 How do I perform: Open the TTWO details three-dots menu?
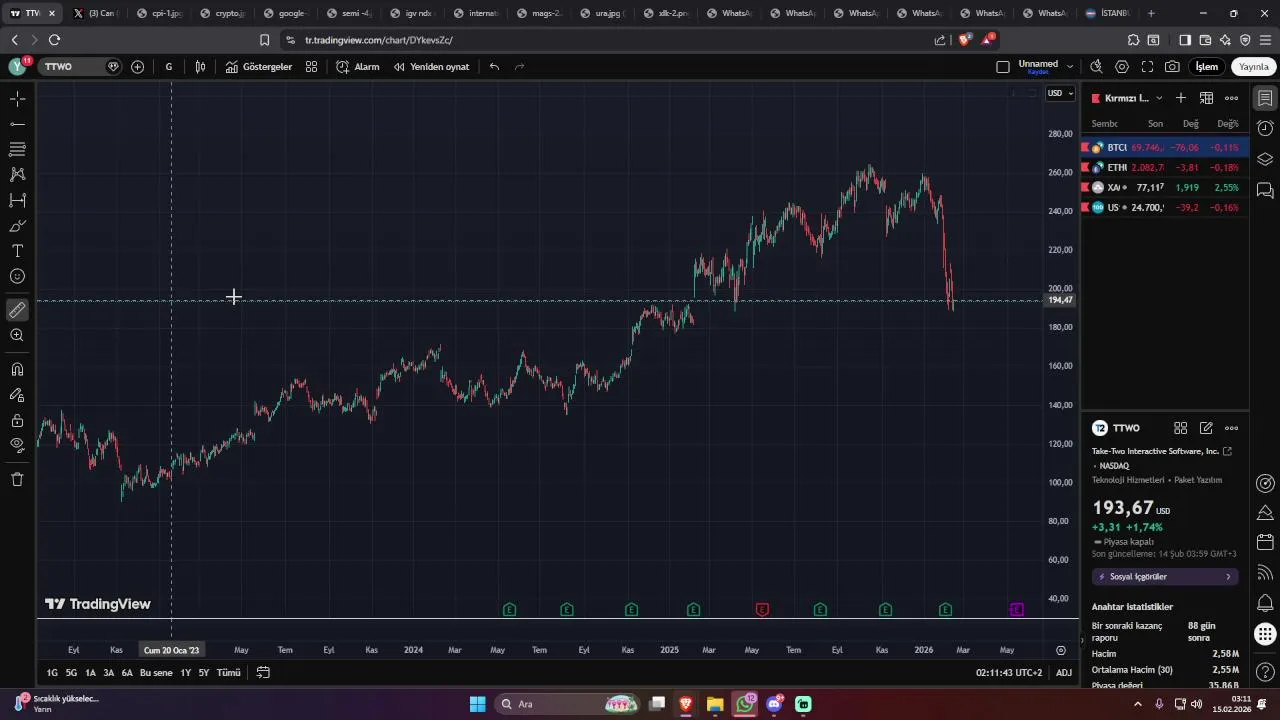coord(1232,428)
